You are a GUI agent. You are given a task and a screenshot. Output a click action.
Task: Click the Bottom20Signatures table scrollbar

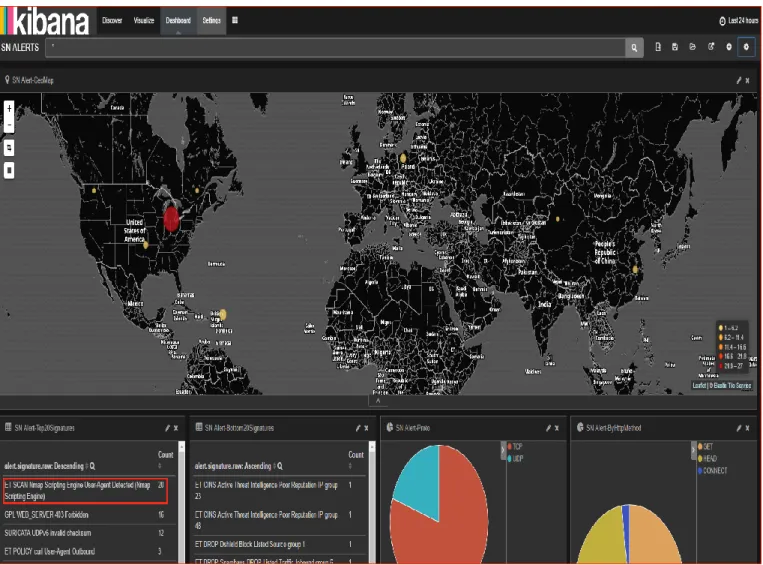point(372,501)
